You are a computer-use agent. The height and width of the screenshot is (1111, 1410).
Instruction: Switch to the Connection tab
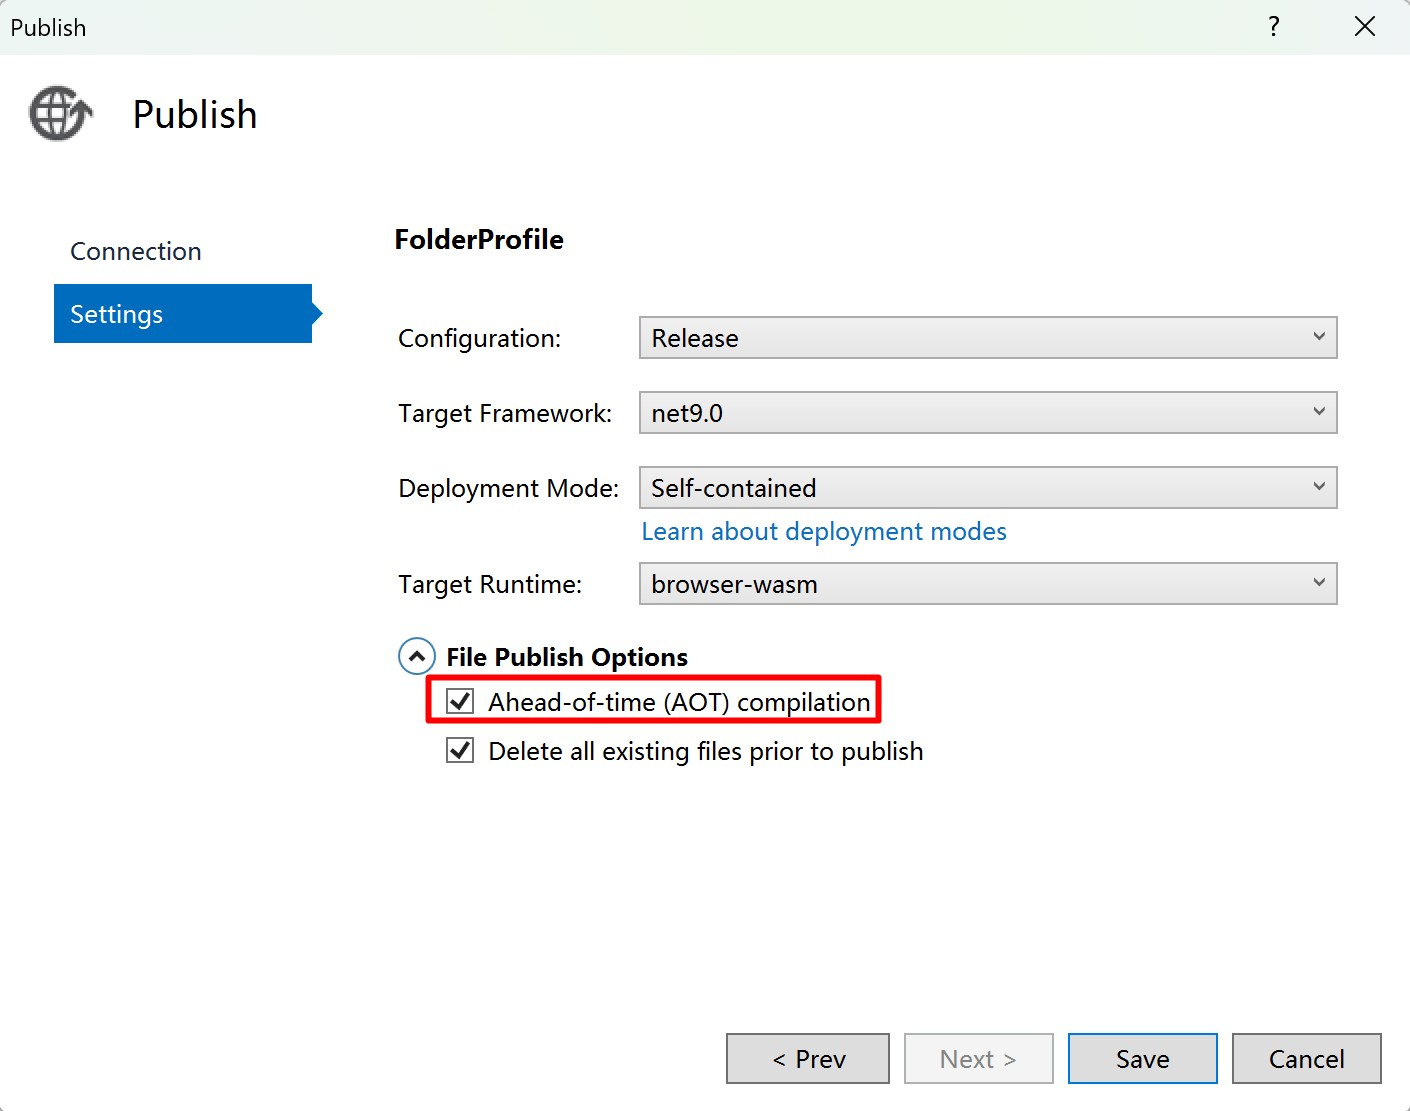tap(136, 251)
